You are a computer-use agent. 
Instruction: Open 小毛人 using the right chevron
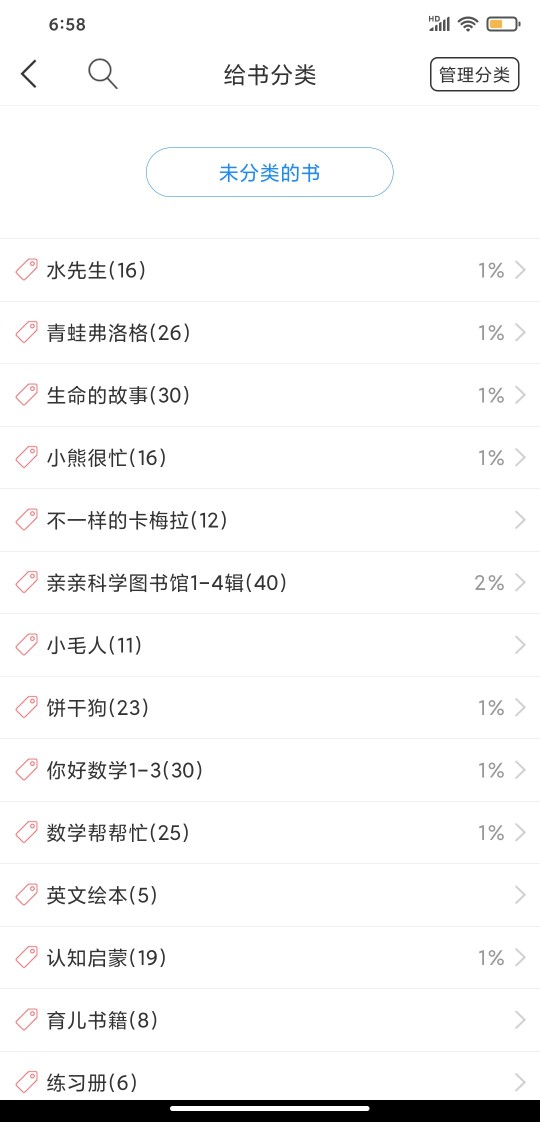[520, 645]
